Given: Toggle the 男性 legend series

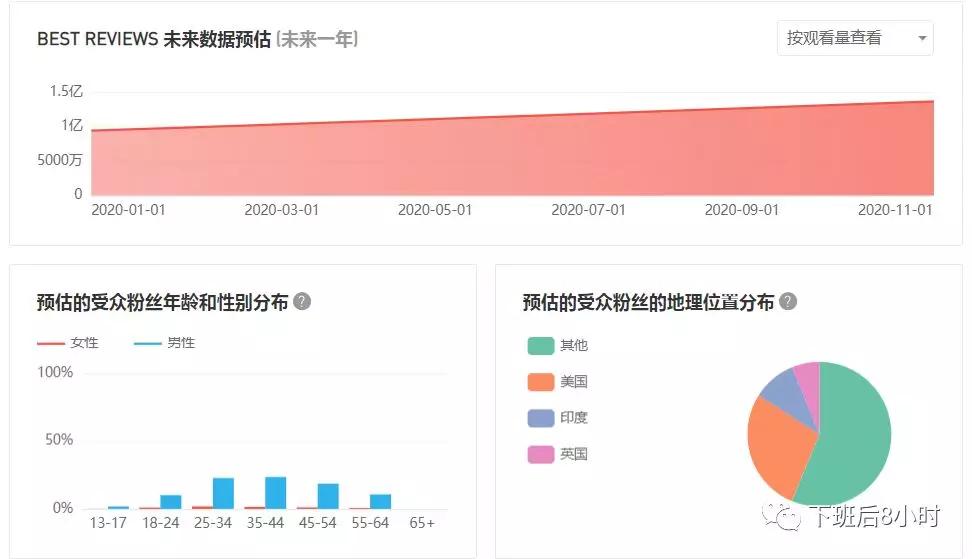Looking at the screenshot, I should [165, 343].
